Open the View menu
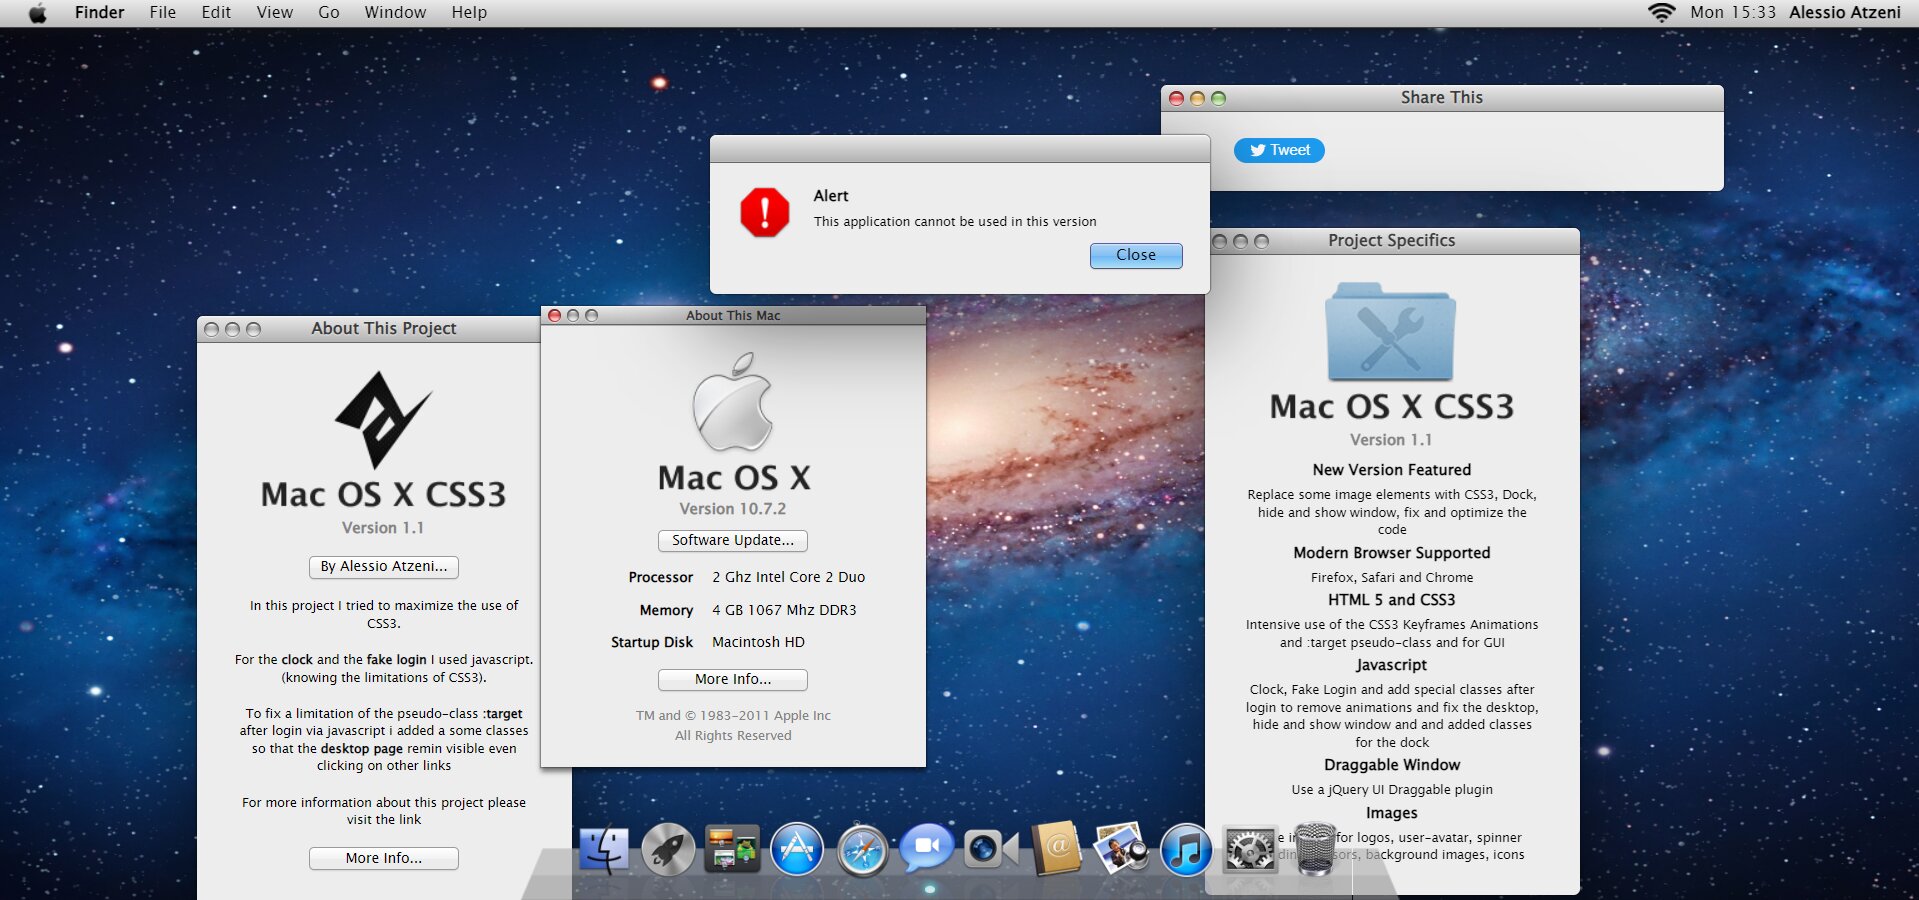 274,13
